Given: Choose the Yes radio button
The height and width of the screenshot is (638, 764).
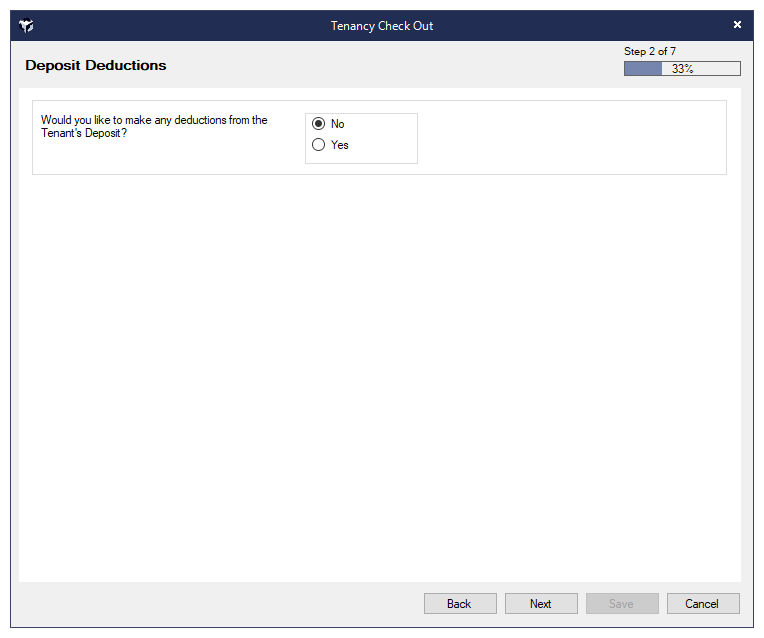Looking at the screenshot, I should coord(319,145).
